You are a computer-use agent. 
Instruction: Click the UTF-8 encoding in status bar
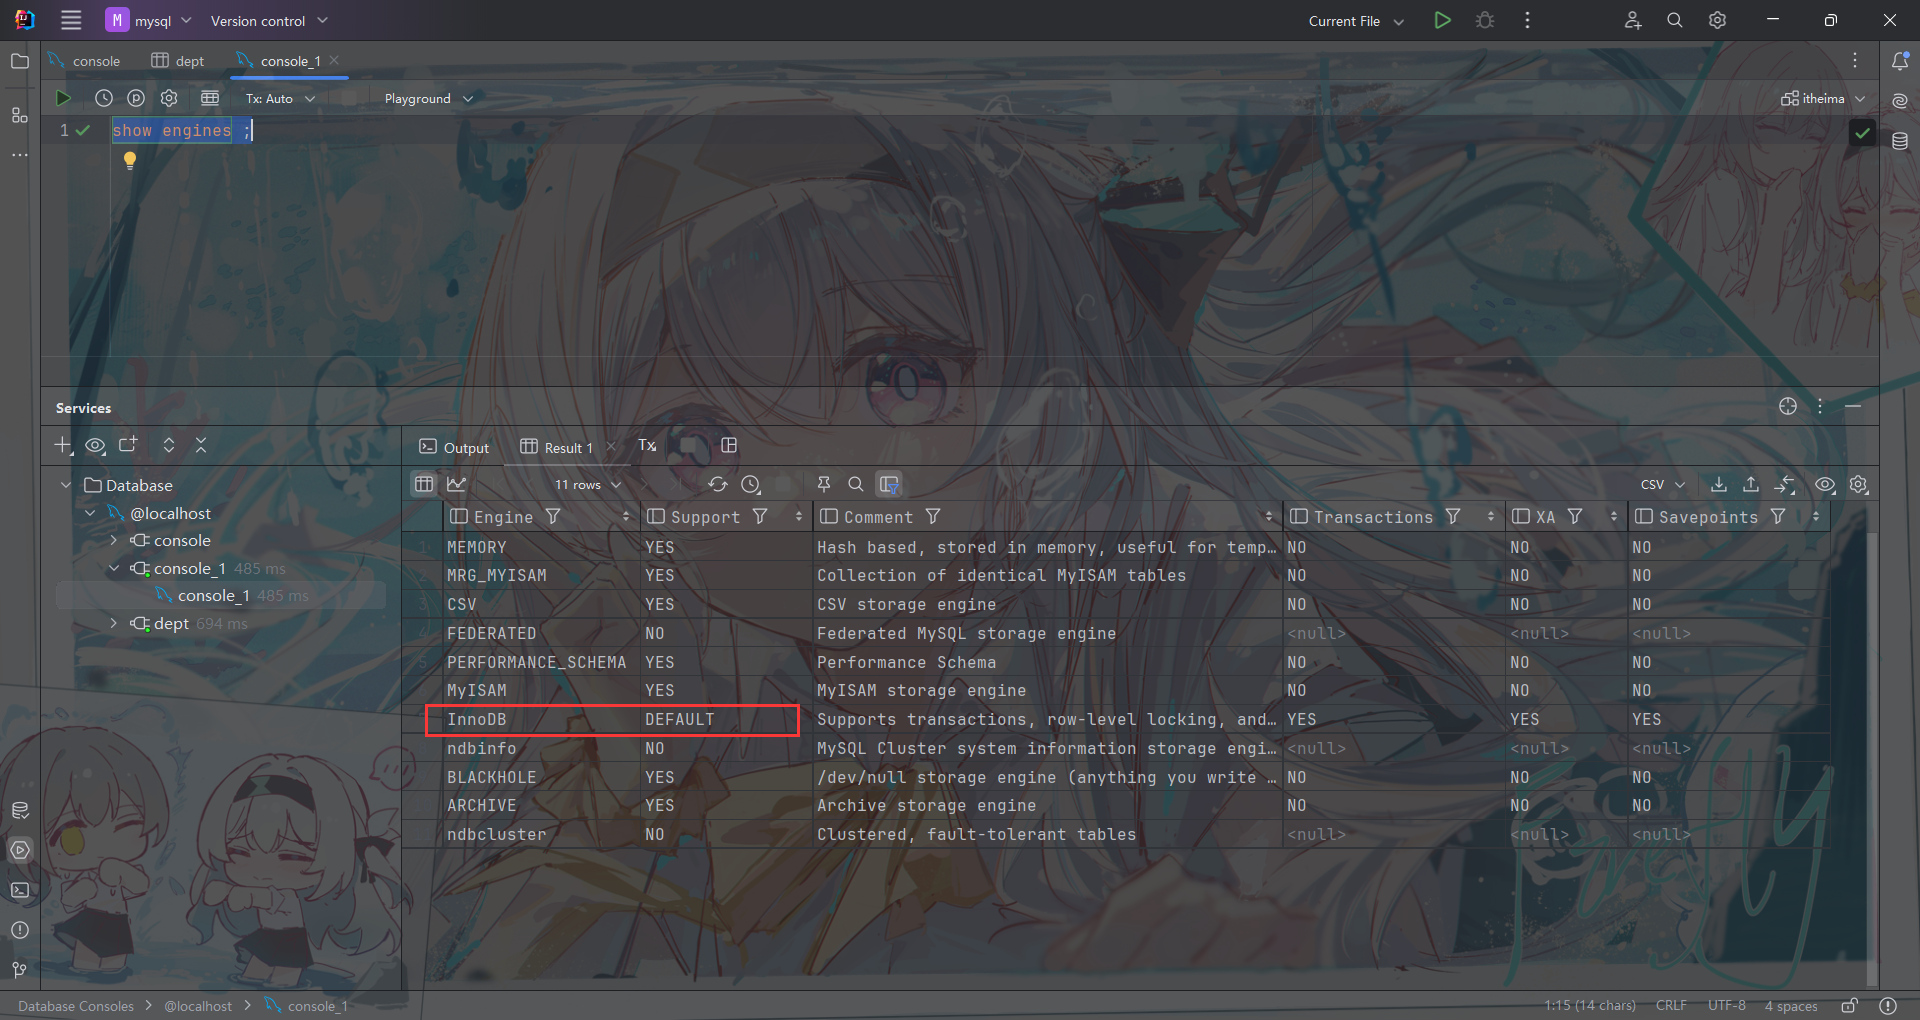[x=1727, y=1005]
